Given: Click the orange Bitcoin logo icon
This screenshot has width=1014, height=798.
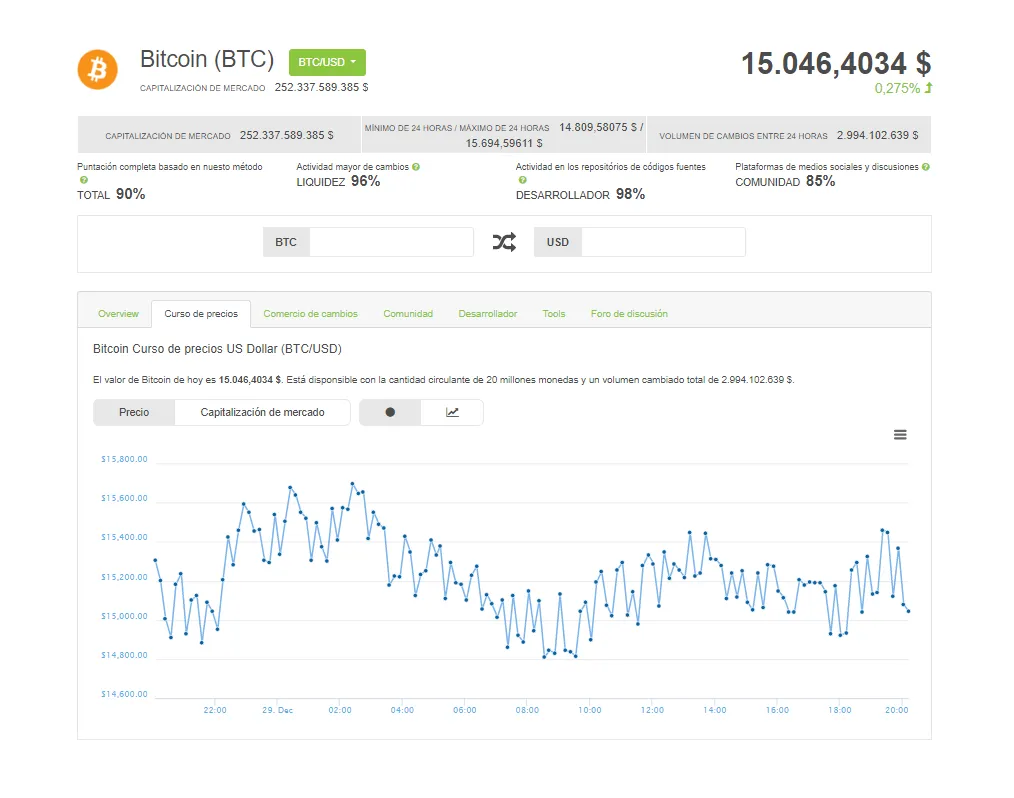Looking at the screenshot, I should point(98,69).
